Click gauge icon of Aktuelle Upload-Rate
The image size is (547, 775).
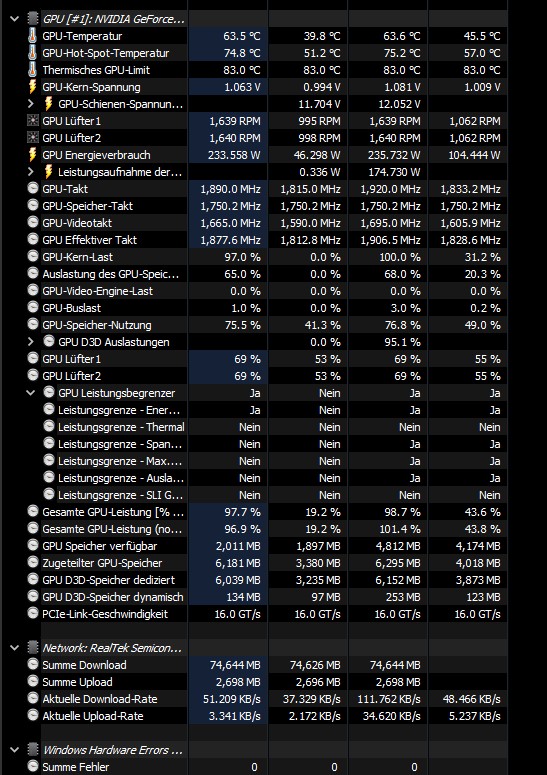coord(33,716)
